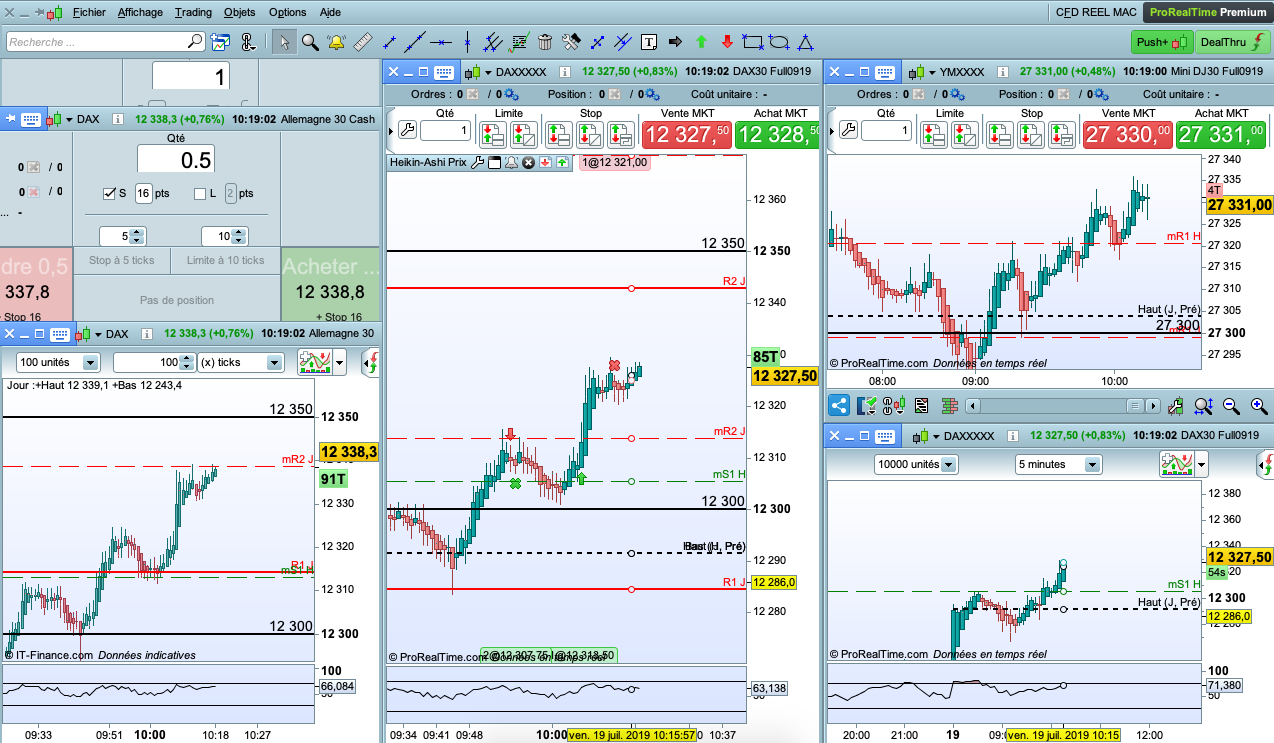
Task: Click scrollbar right arrow in YMXXXX toolbar
Action: click(x=1153, y=405)
